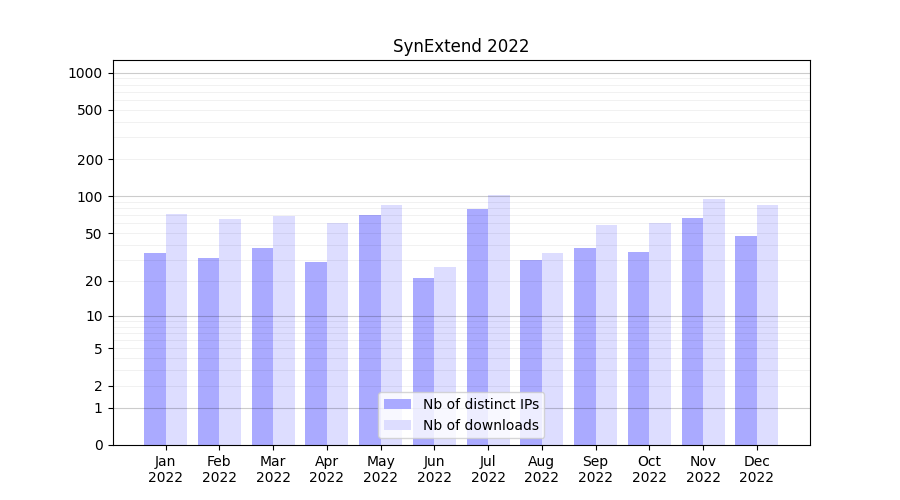Screen dimensions: 900x500
Task: Click the Mar 2022 x-axis label
Action: point(273,469)
